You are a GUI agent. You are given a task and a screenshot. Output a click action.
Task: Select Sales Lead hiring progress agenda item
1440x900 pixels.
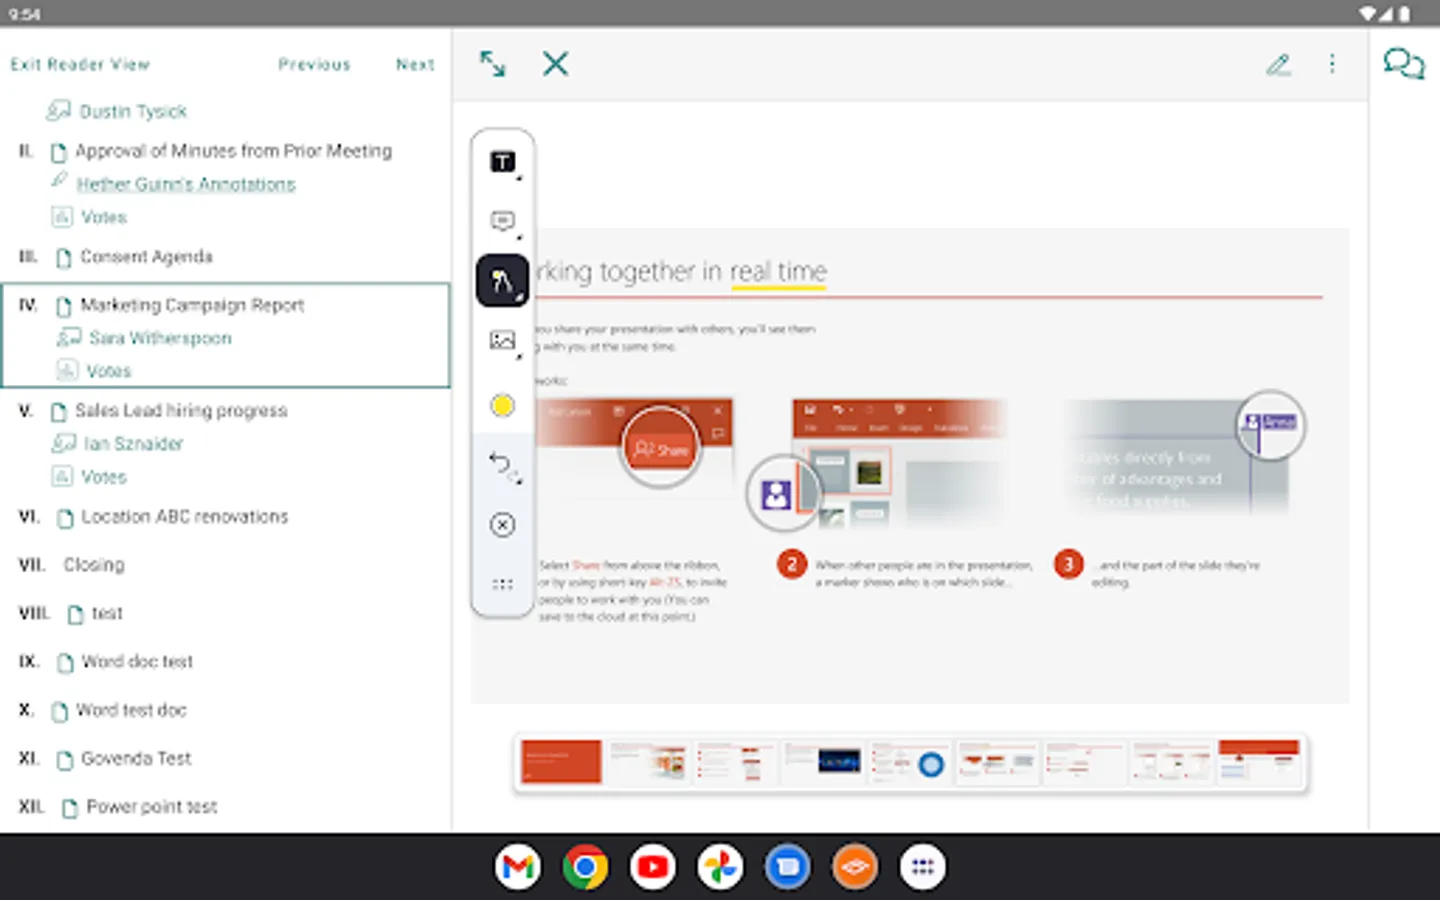coord(181,411)
